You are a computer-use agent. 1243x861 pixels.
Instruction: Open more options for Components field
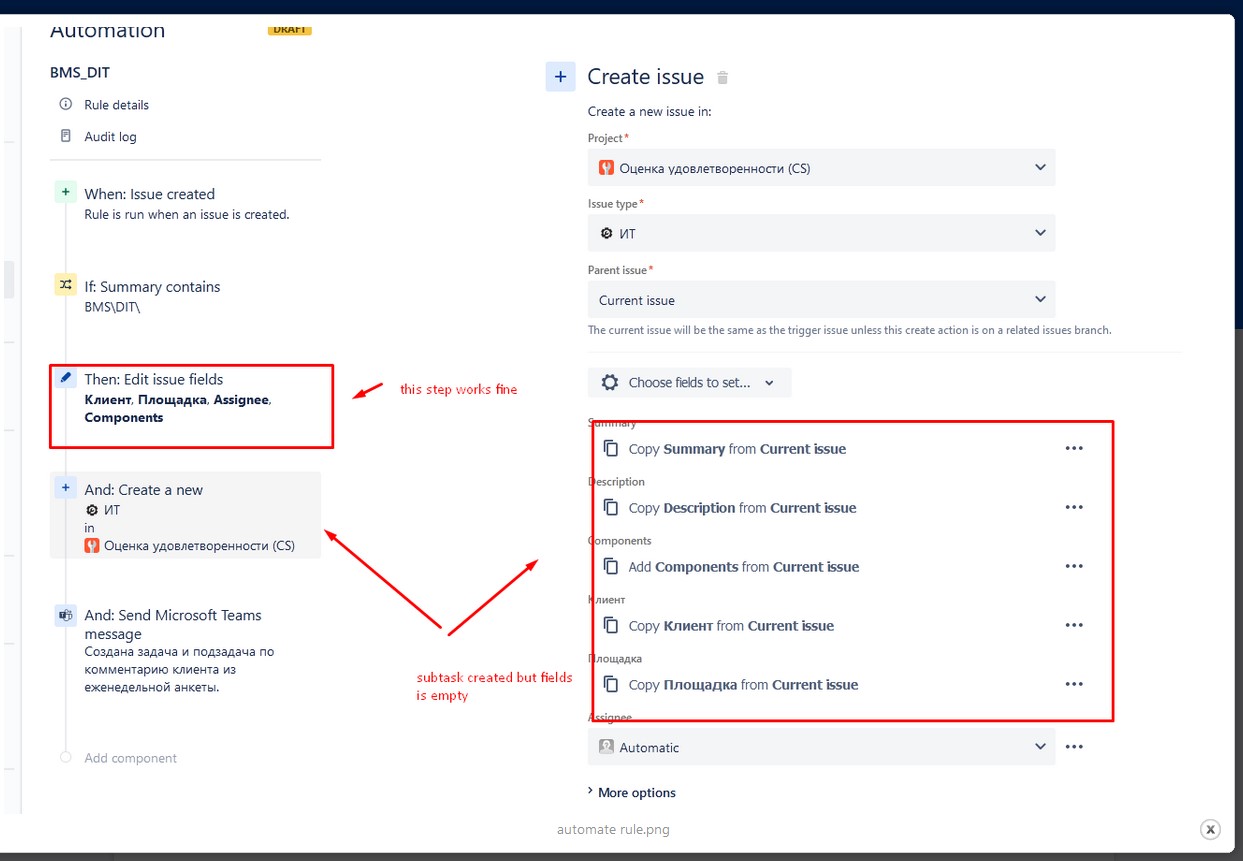[1074, 567]
